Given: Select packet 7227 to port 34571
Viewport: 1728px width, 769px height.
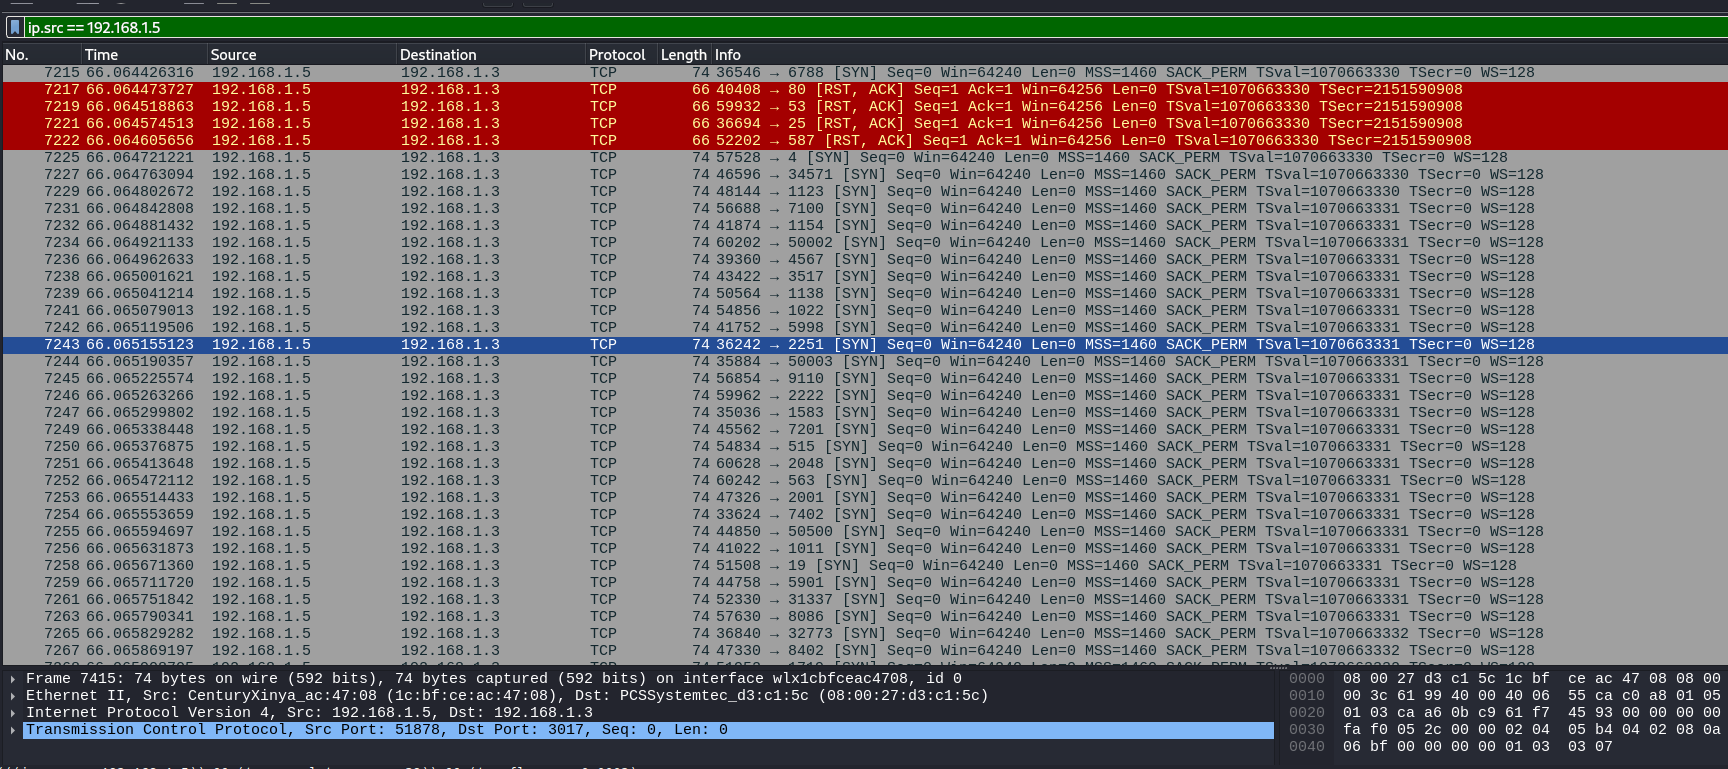Looking at the screenshot, I should [865, 175].
